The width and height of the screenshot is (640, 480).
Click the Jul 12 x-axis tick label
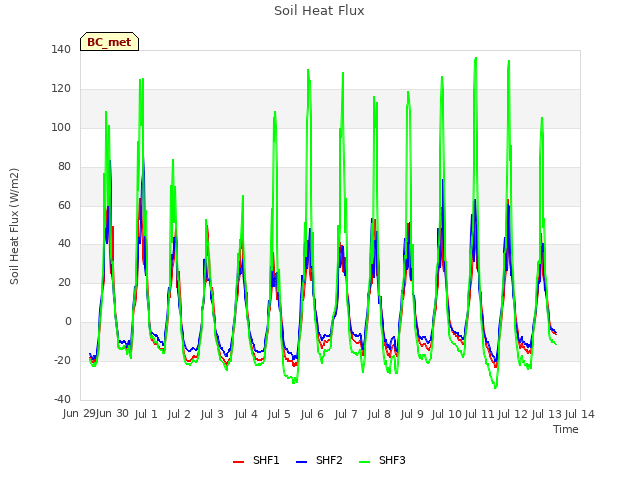[x=513, y=414]
